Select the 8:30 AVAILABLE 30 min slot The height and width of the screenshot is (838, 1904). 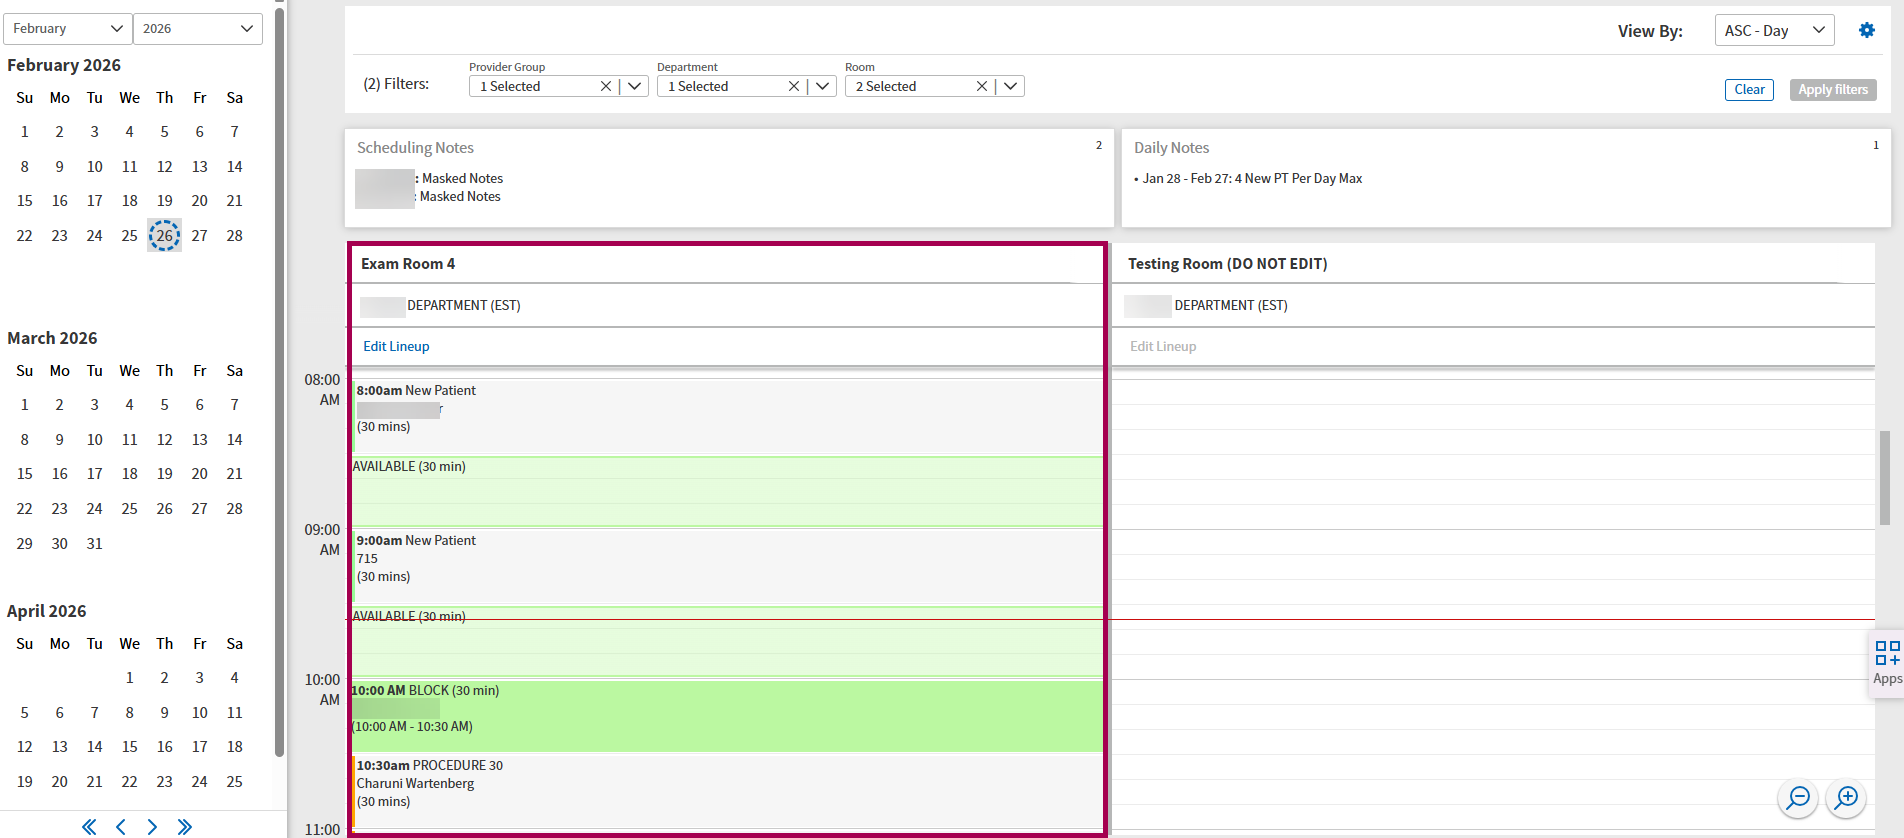click(727, 491)
